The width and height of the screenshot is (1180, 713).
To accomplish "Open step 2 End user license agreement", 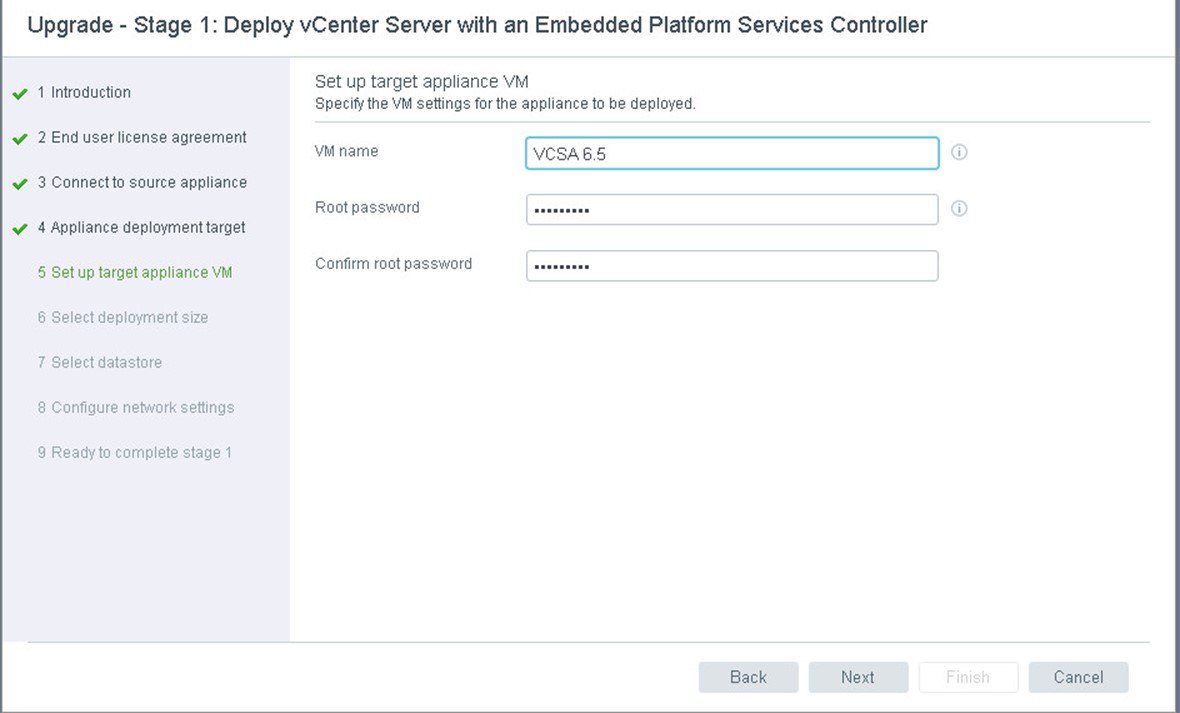I will coord(142,137).
